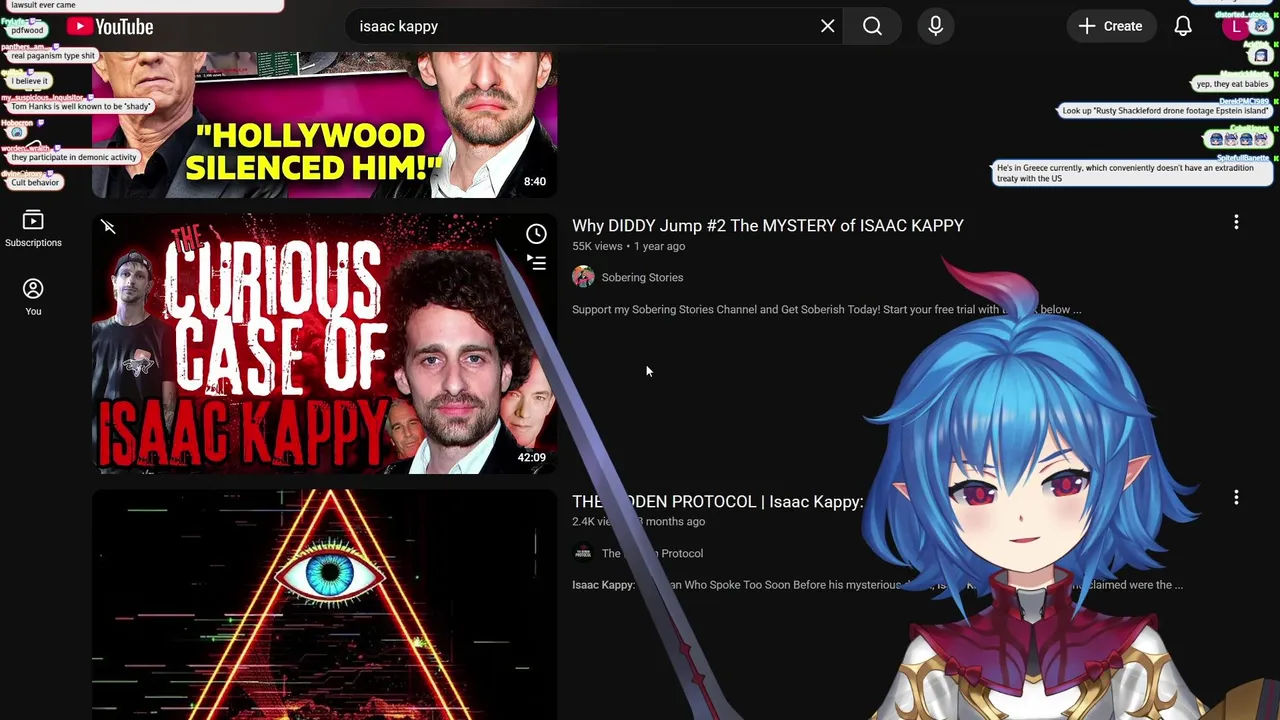Play the Hollywood Silenced Him thumbnail
This screenshot has height=720, width=1280.
click(x=325, y=125)
